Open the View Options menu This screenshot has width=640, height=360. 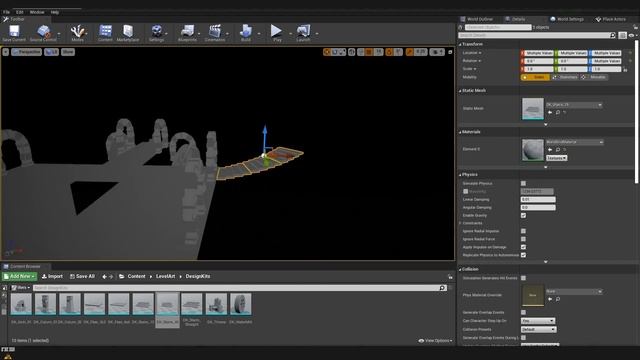tap(435, 340)
